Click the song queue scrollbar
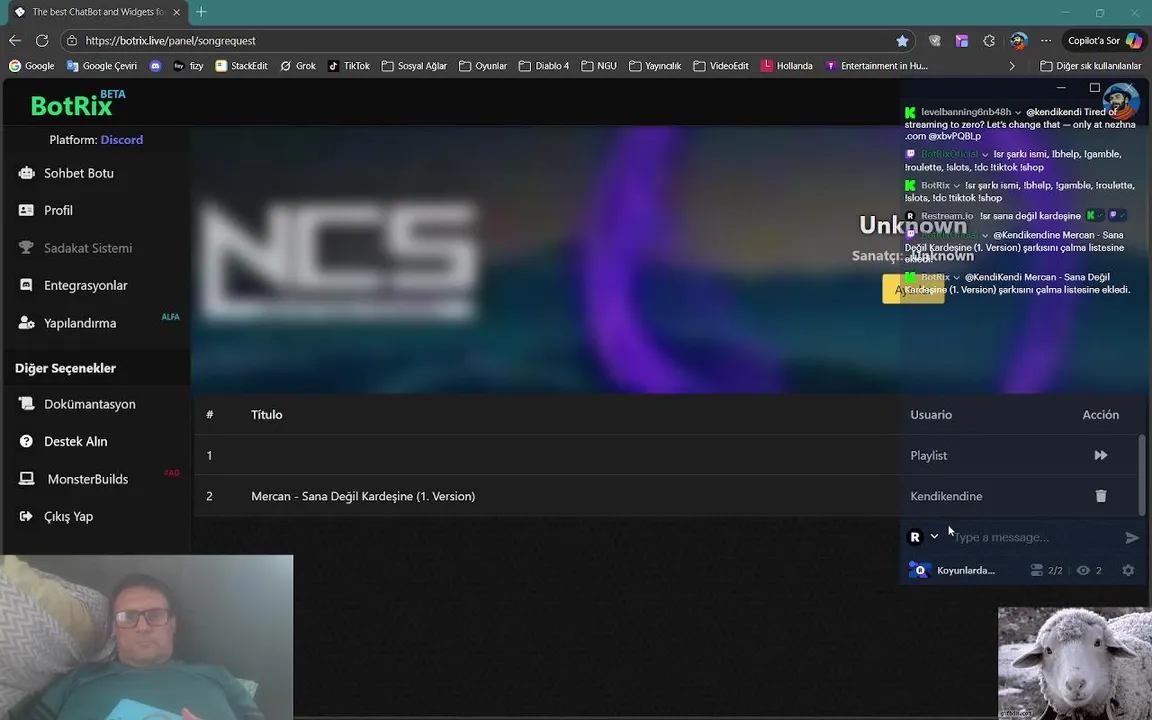This screenshot has width=1152, height=720. click(1141, 474)
